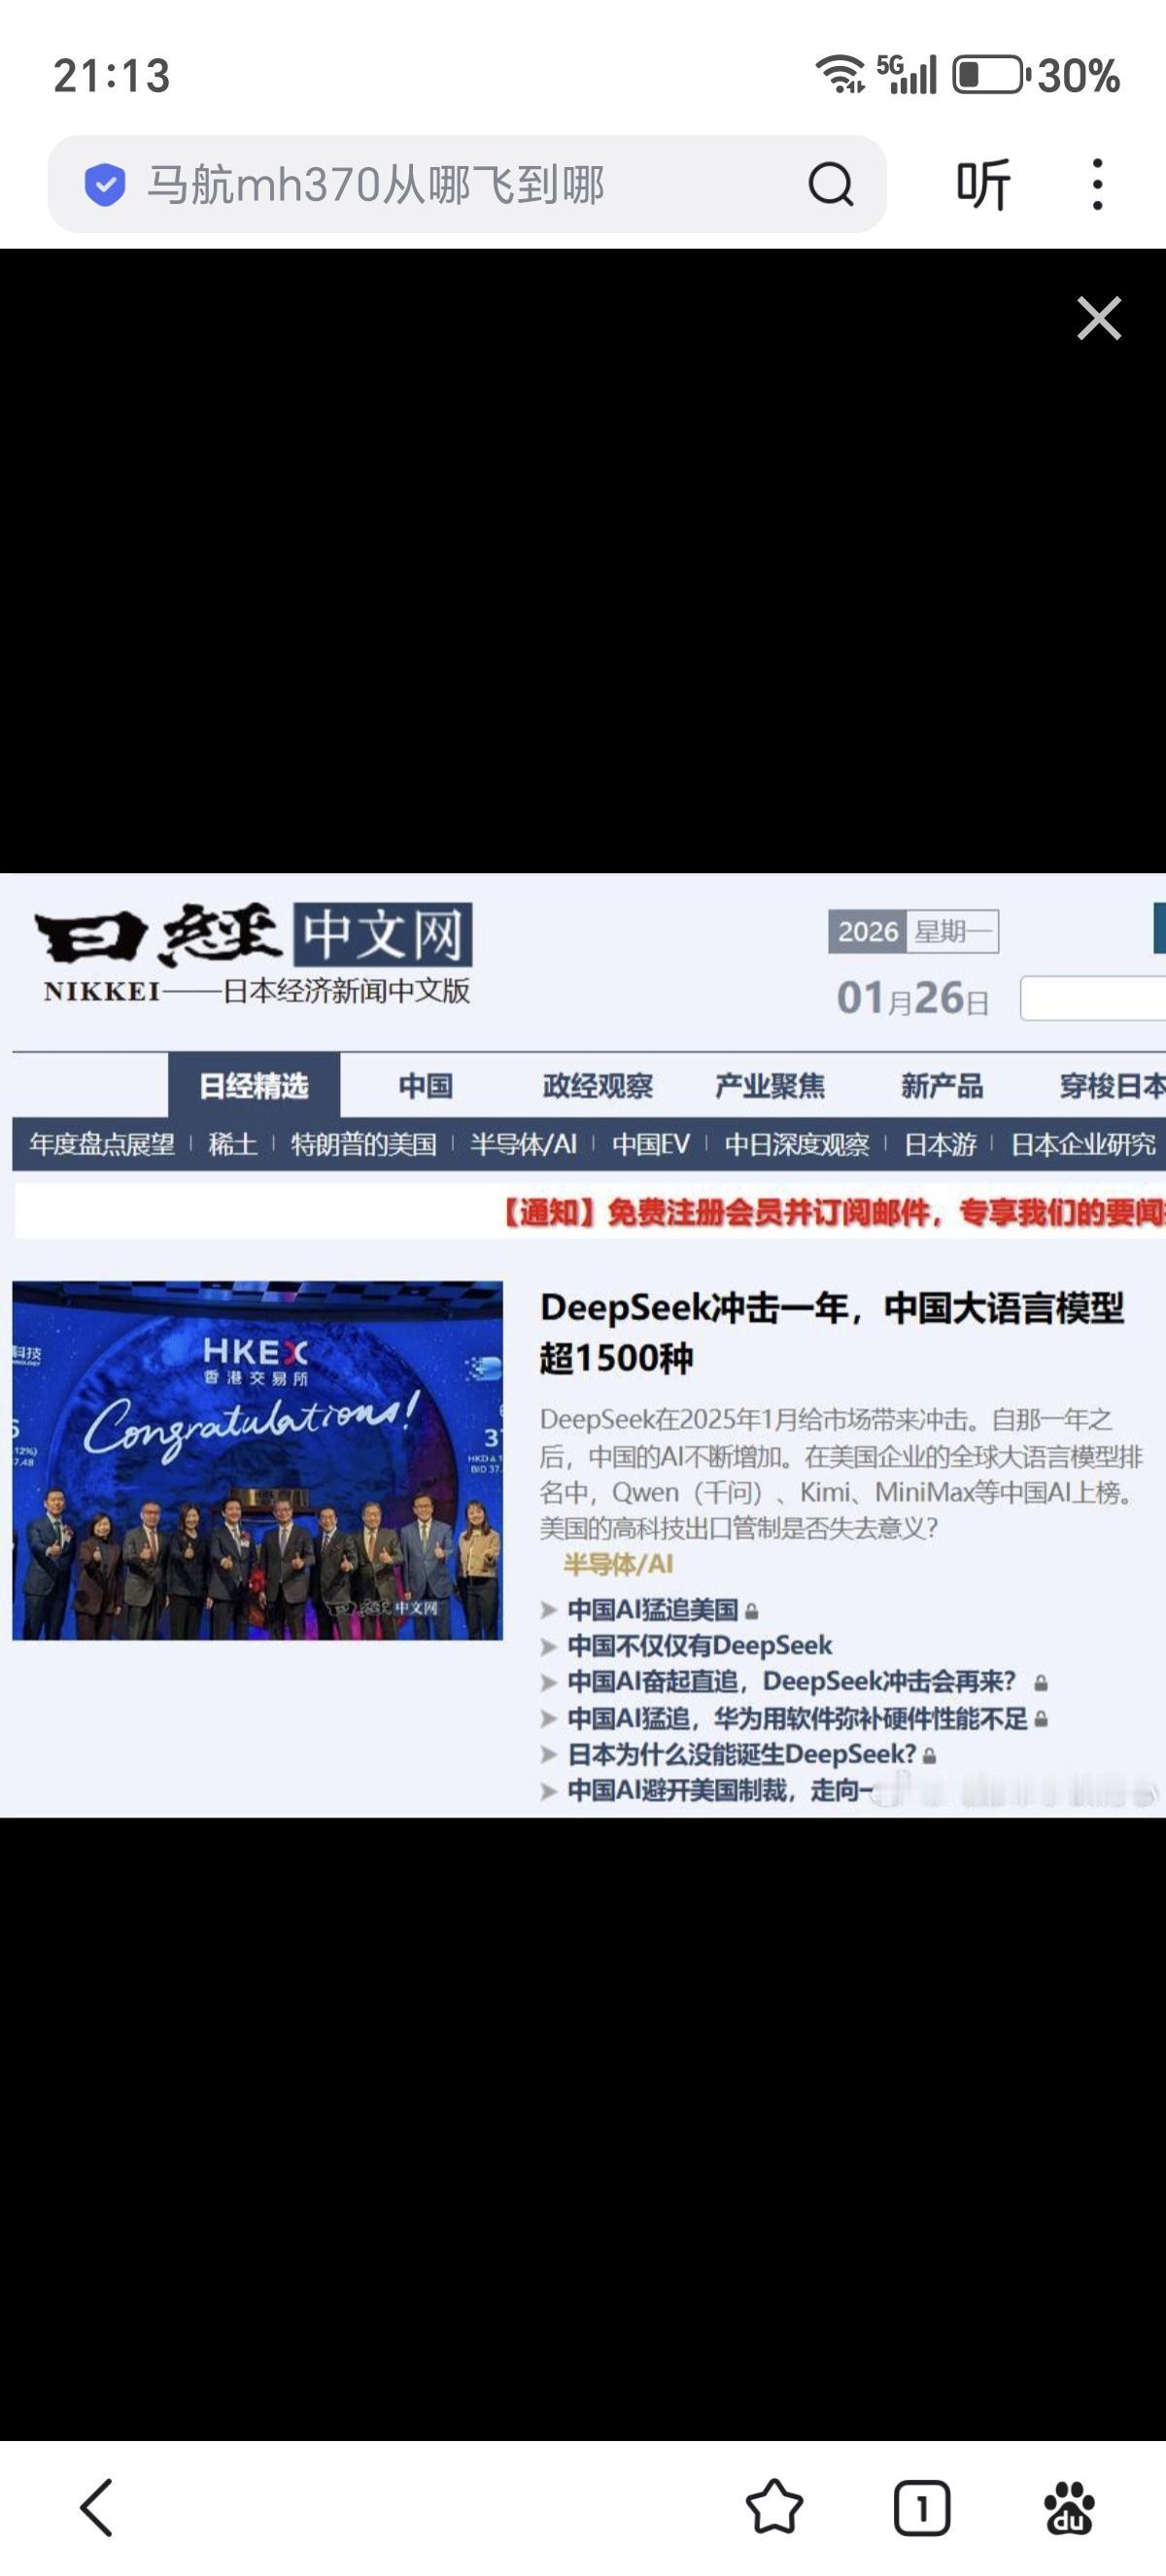Open 中国AI避开美国制裁 article
Screen dimensions: 1166x2576
click(x=720, y=1790)
